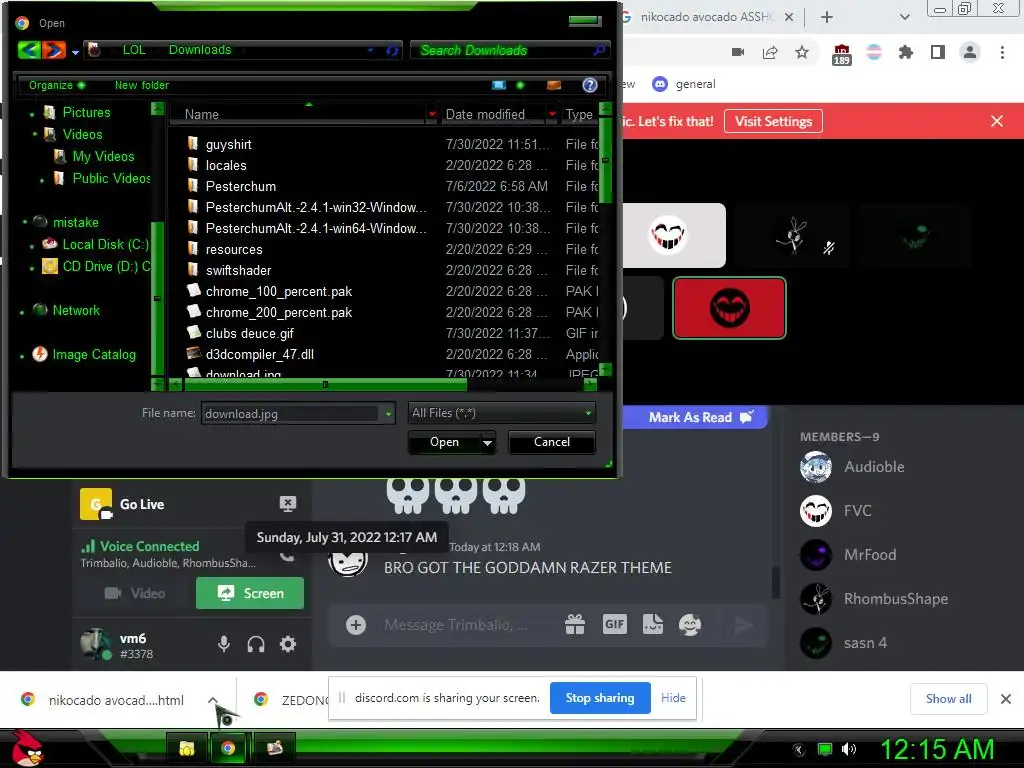This screenshot has height=768, width=1024.
Task: Open the emoji picker in Discord
Action: tap(690, 625)
